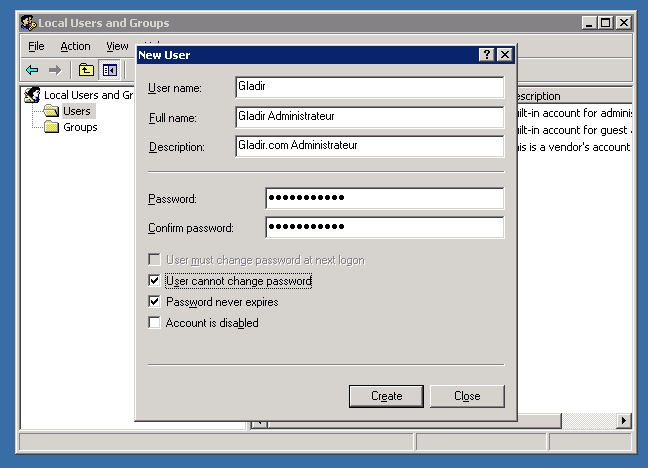The width and height of the screenshot is (648, 468).
Task: Click the Local Users and Groups title bar icon
Action: pos(29,23)
